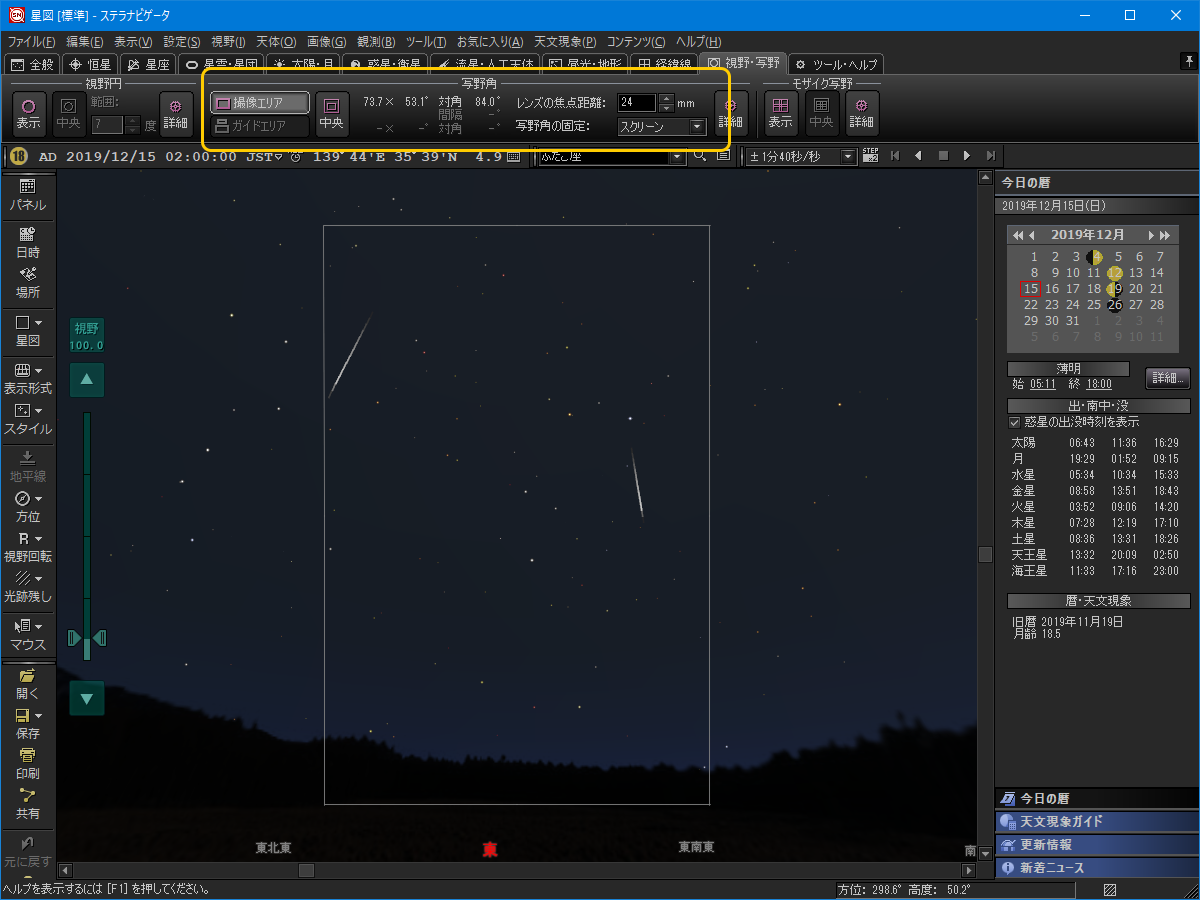Click the striped icon in status bar
The height and width of the screenshot is (900, 1200).
pos(1110,889)
